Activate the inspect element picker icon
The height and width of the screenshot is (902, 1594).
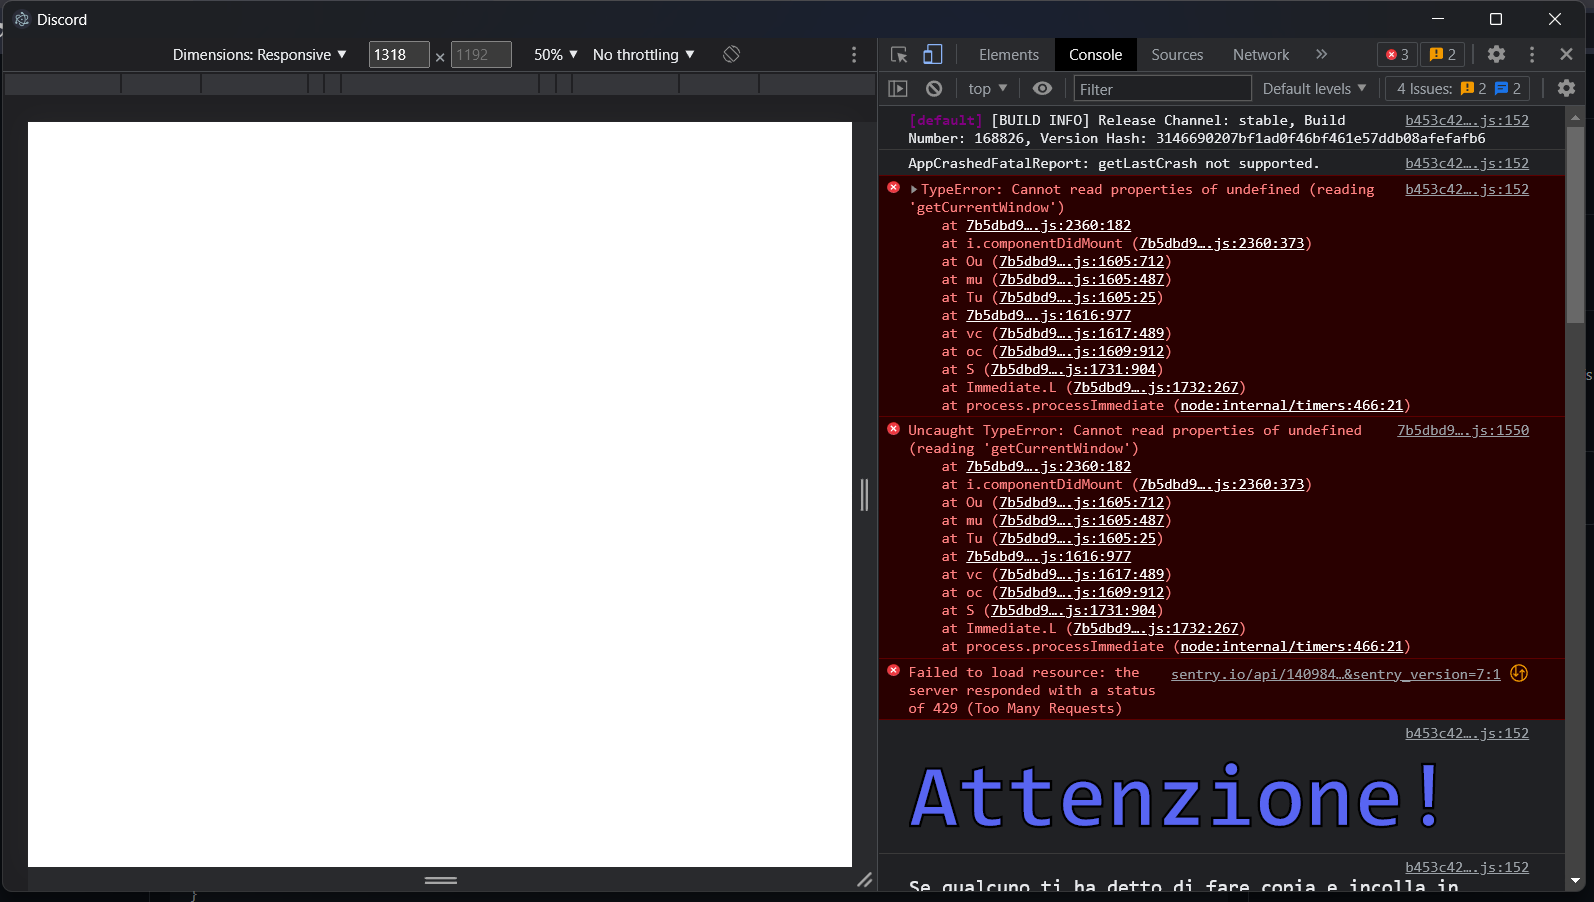[x=899, y=55]
